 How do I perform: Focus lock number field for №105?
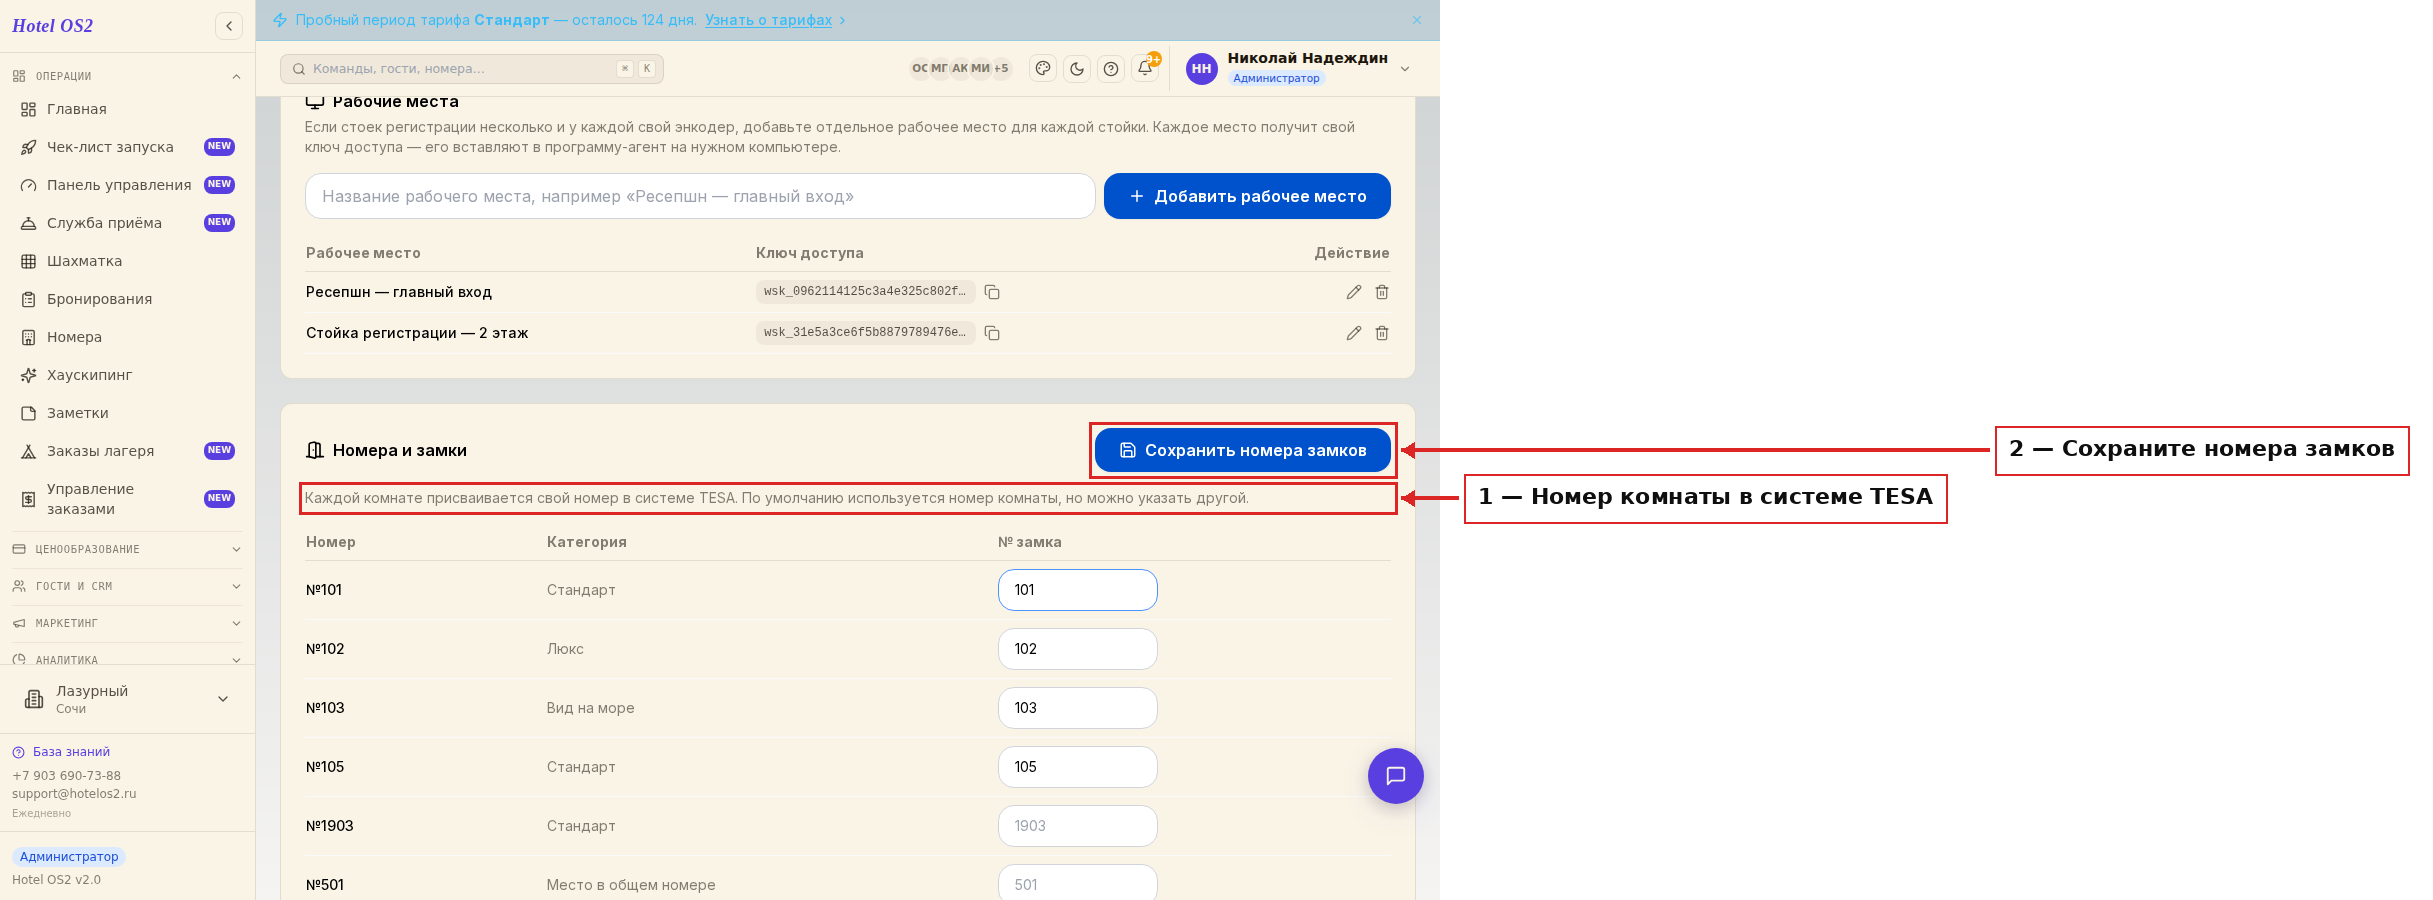tap(1078, 767)
